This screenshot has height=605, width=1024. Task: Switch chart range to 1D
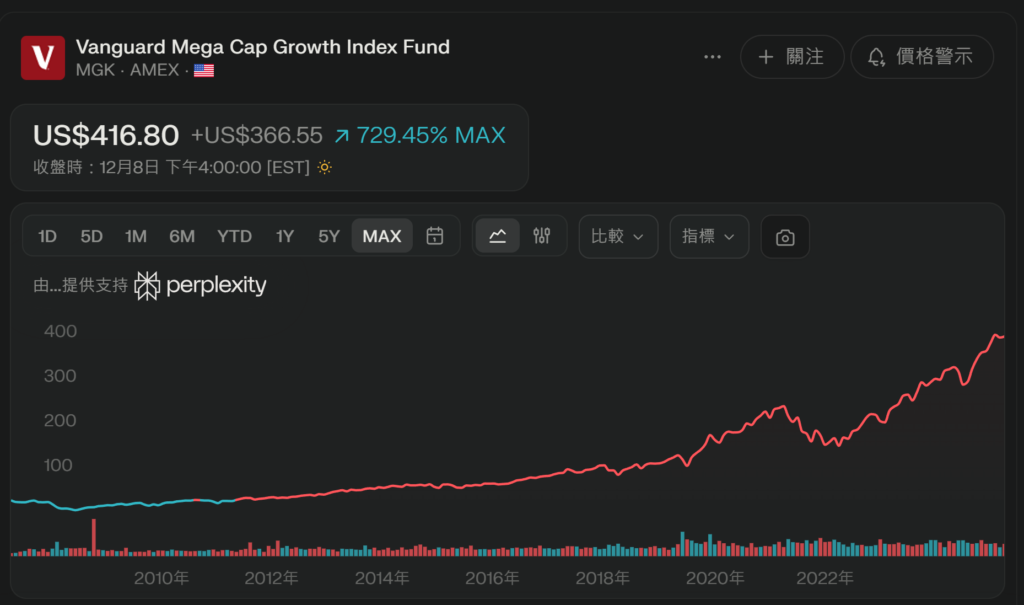[x=47, y=236]
